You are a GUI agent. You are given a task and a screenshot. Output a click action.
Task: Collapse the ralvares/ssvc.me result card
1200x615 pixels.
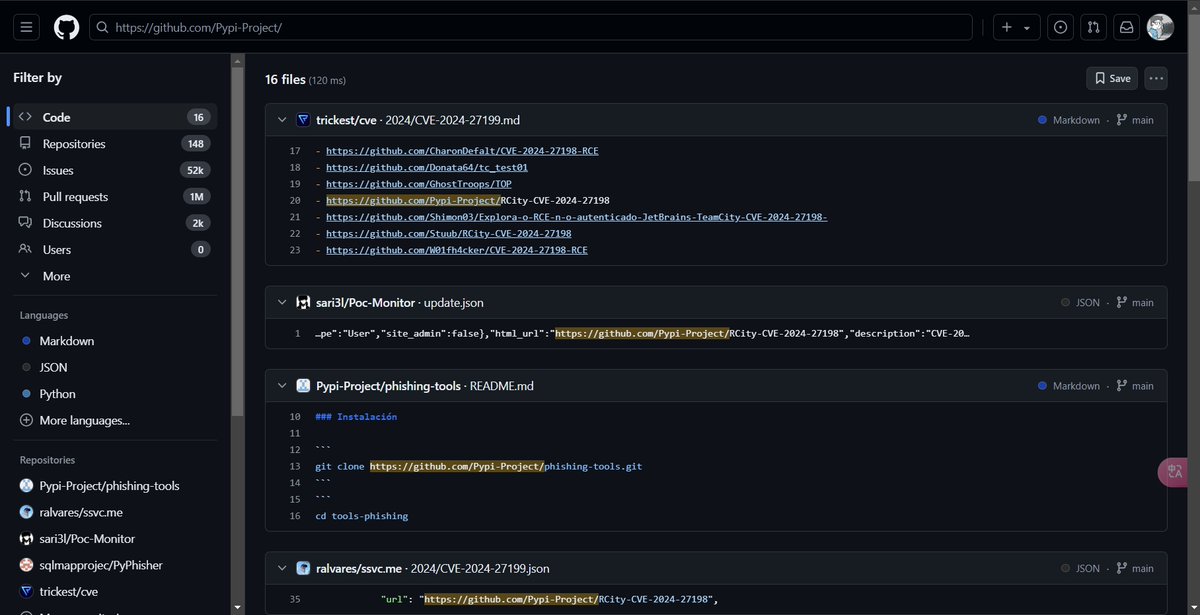click(282, 568)
